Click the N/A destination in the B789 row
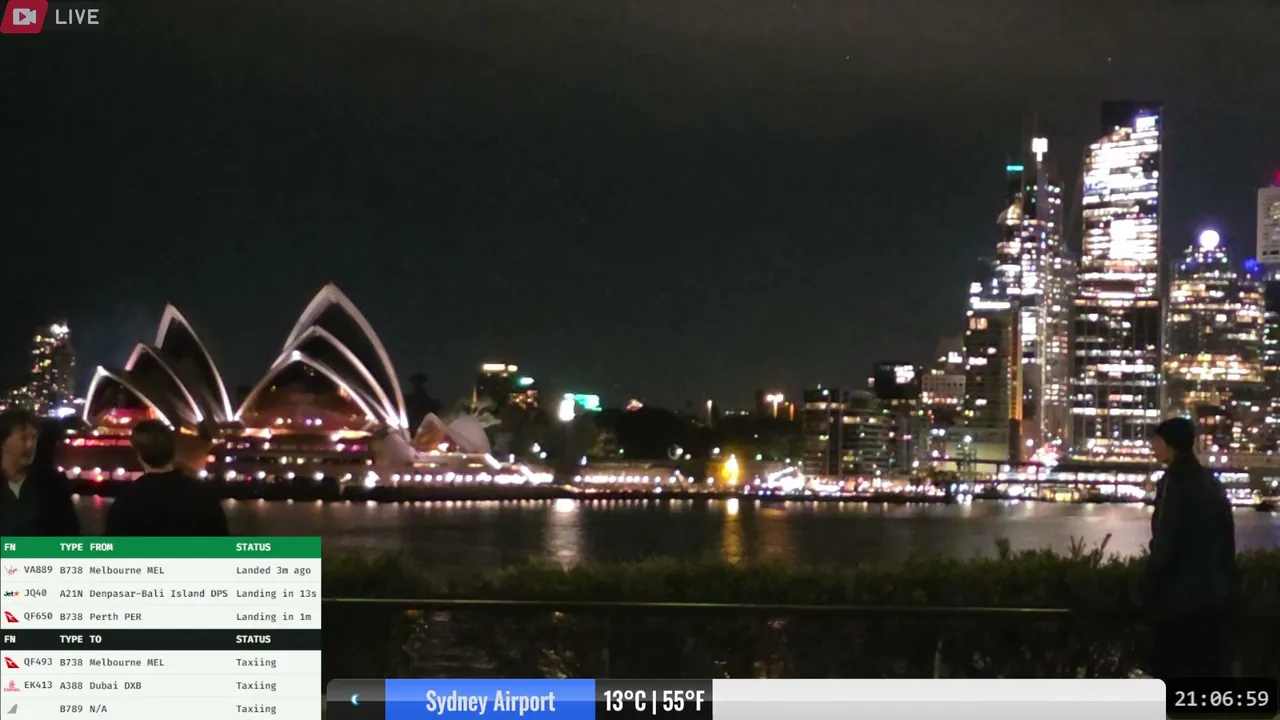This screenshot has height=720, width=1280. 98,709
